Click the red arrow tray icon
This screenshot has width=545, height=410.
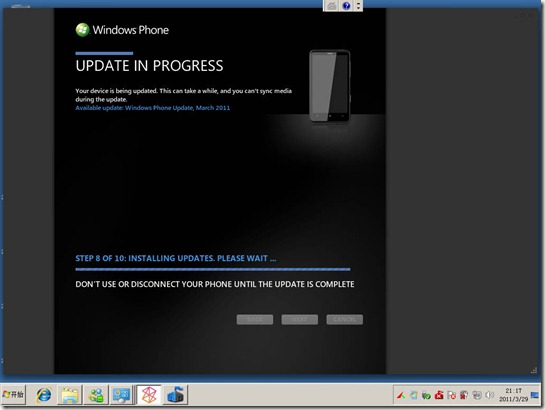(x=401, y=395)
